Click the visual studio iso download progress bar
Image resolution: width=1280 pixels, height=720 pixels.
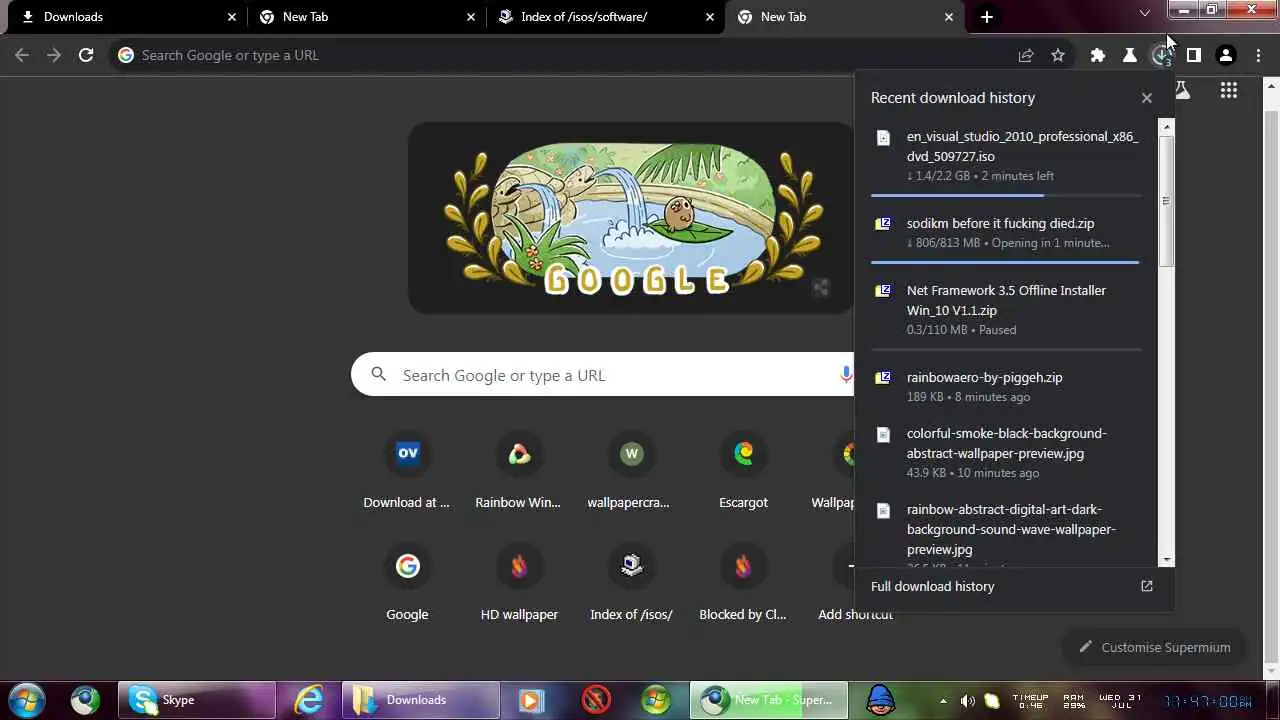tap(1005, 196)
